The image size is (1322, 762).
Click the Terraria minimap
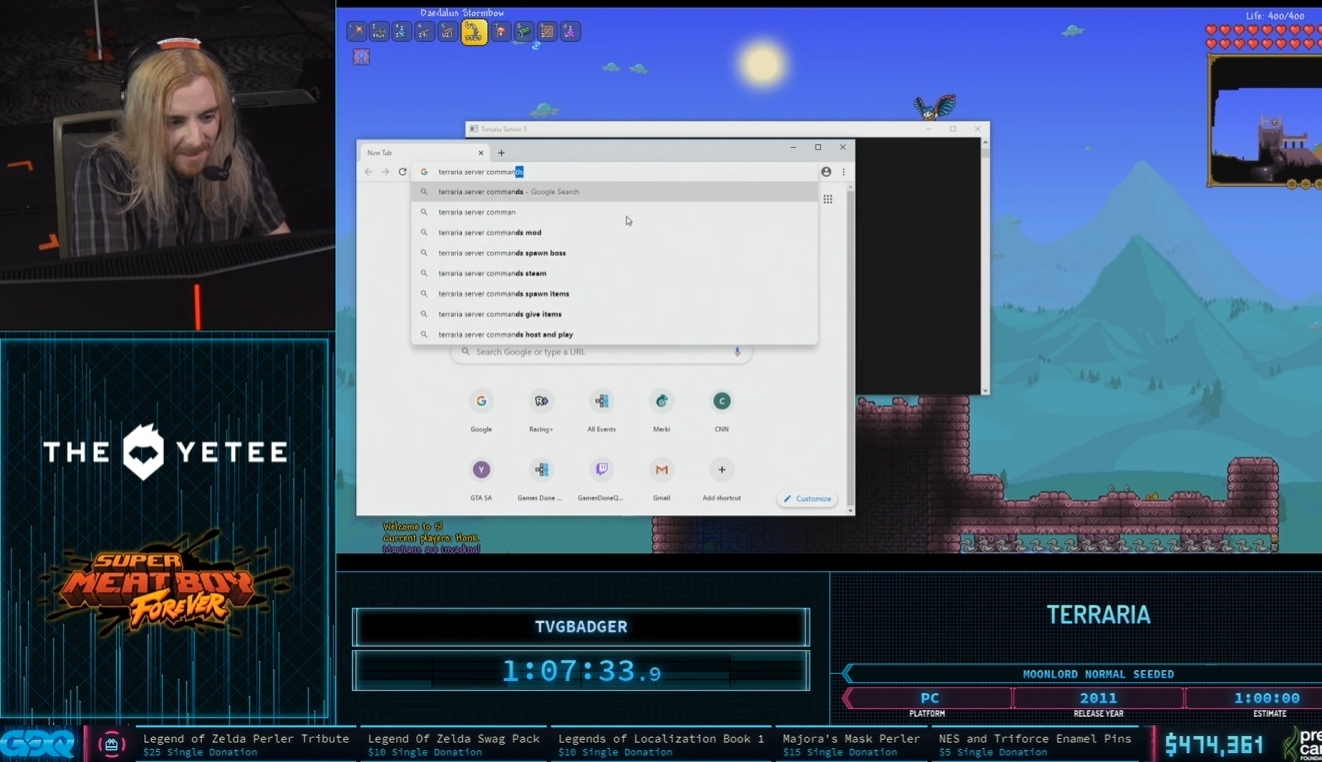(x=1265, y=120)
